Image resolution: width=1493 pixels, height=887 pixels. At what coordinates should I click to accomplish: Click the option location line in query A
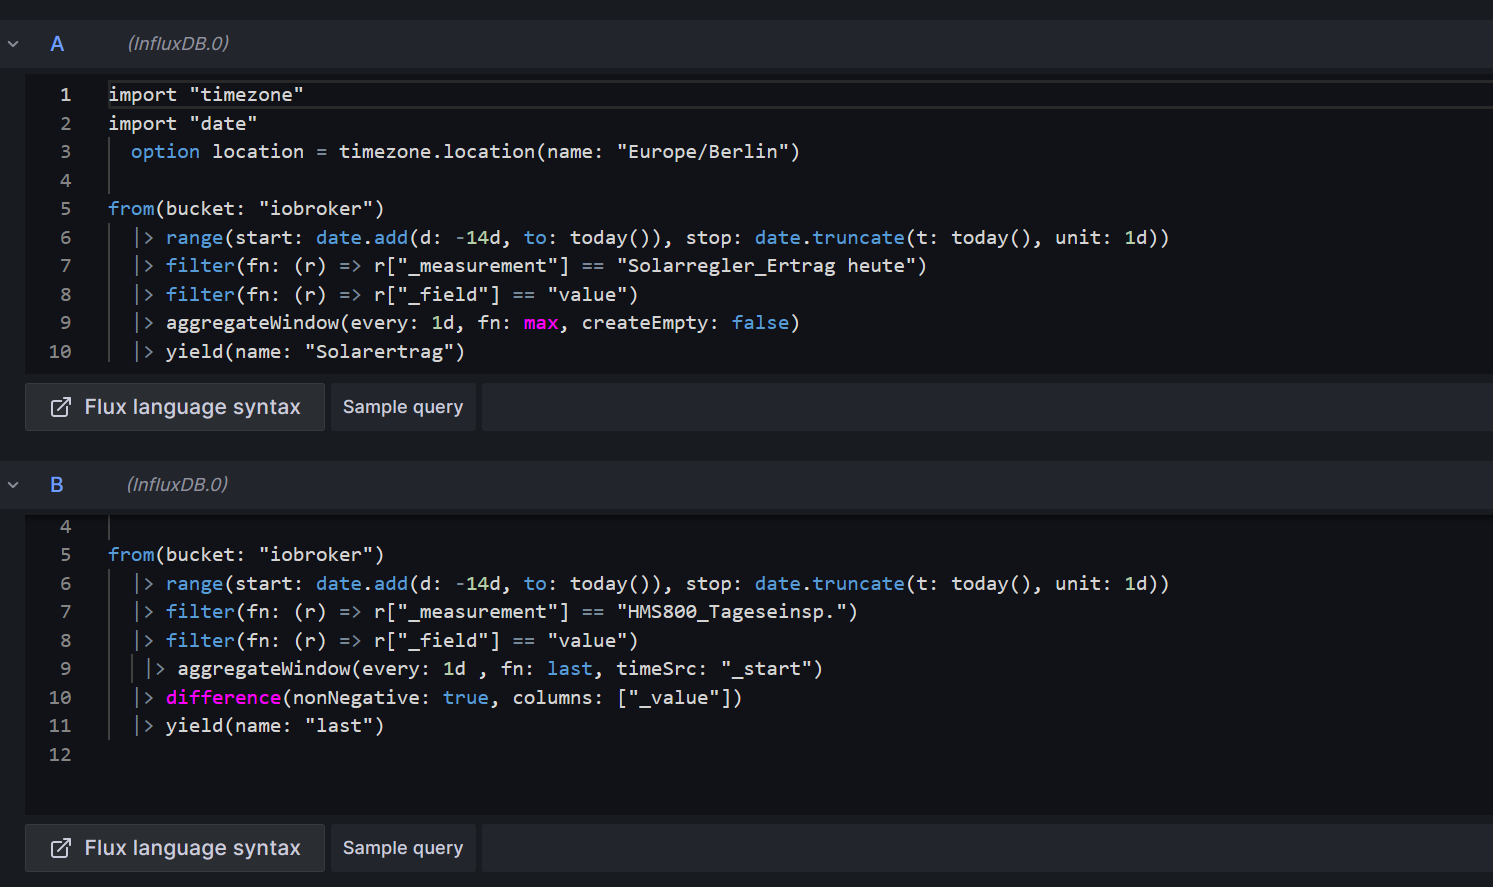[465, 151]
